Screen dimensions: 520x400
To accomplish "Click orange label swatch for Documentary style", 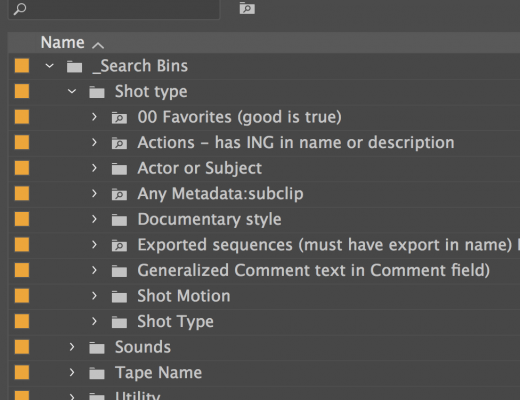I will [x=22, y=219].
